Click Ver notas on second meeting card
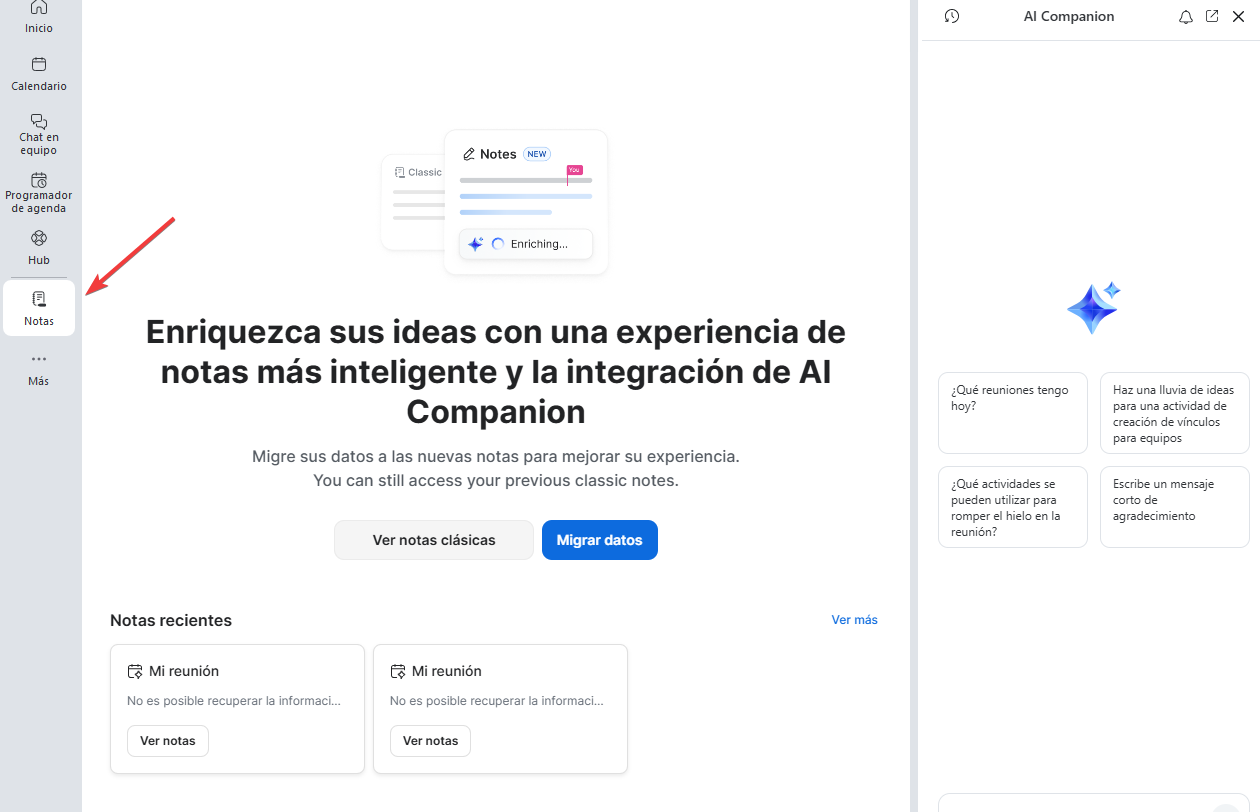This screenshot has width=1260, height=812. click(x=430, y=741)
